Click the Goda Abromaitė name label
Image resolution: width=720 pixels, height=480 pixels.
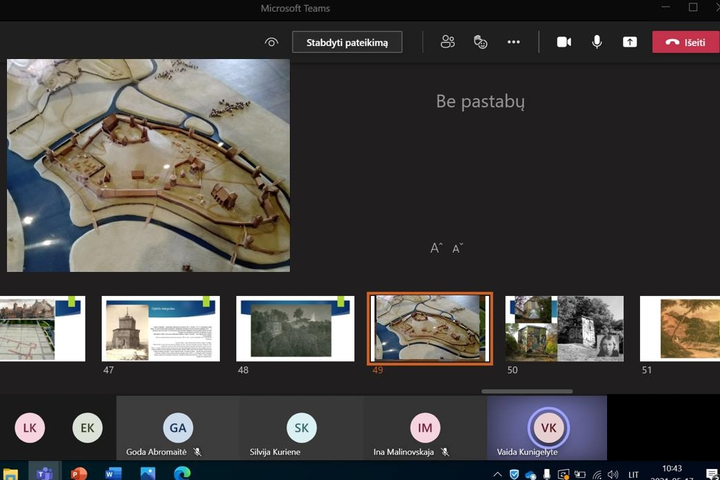point(157,452)
